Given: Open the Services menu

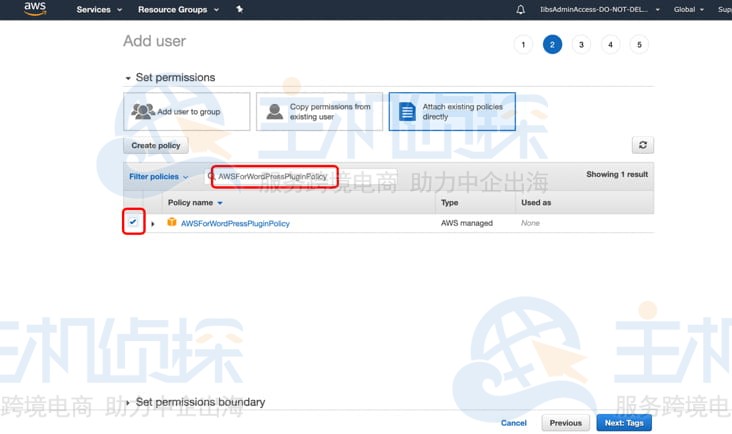Looking at the screenshot, I should tap(99, 9).
